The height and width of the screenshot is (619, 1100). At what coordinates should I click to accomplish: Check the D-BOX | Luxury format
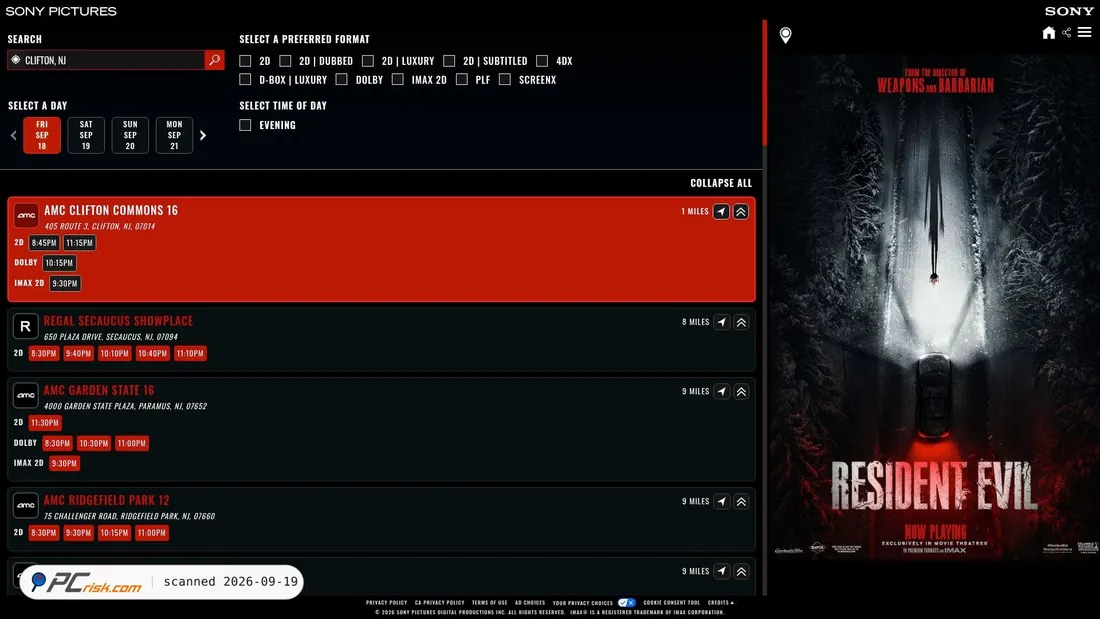[245, 79]
